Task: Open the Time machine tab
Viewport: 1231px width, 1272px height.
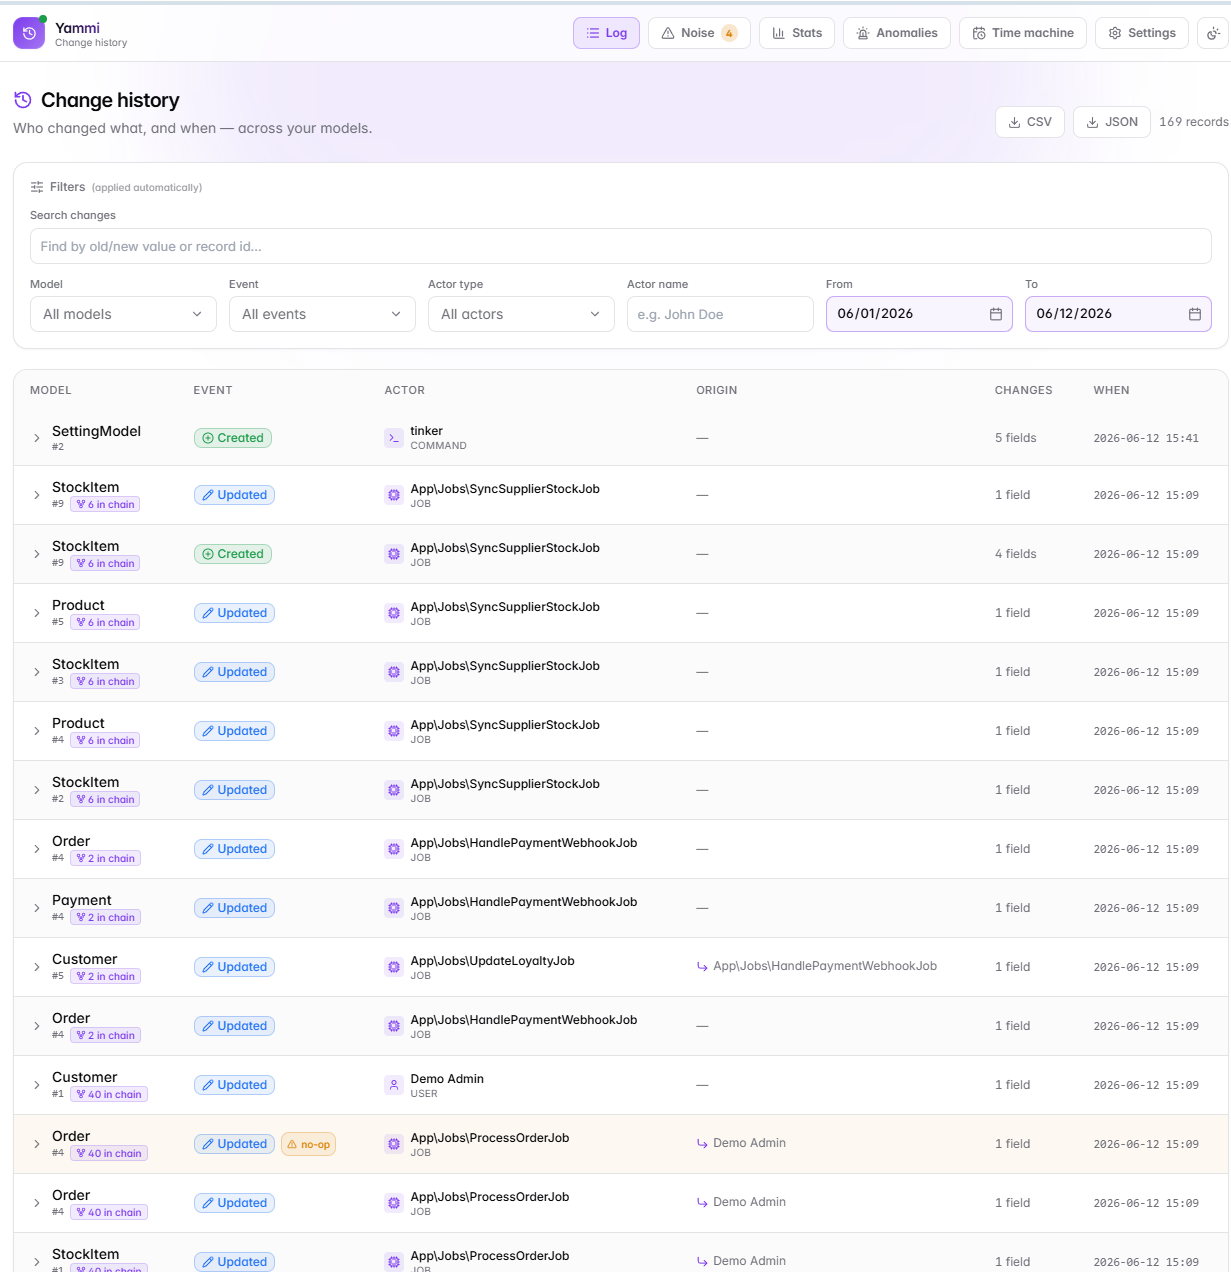Action: pyautogui.click(x=1023, y=33)
